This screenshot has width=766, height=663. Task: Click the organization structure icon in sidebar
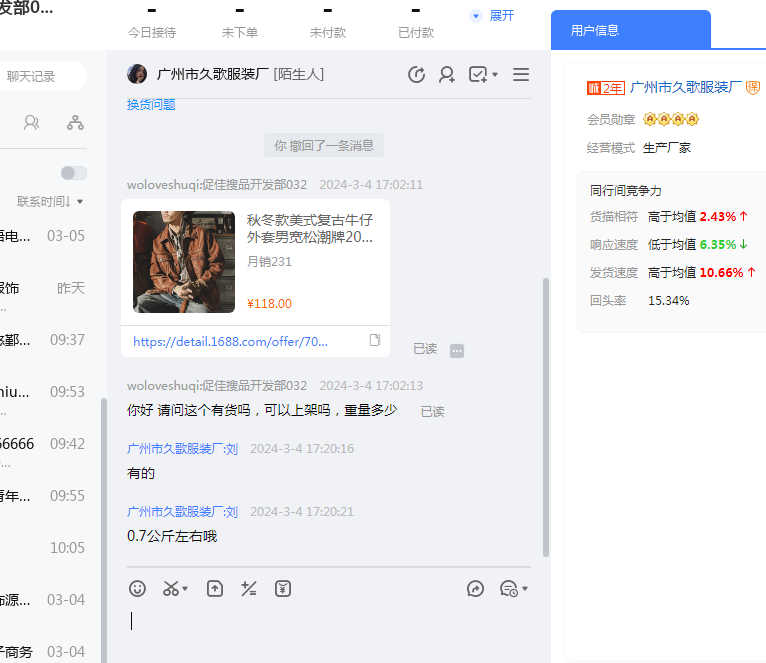coord(75,123)
